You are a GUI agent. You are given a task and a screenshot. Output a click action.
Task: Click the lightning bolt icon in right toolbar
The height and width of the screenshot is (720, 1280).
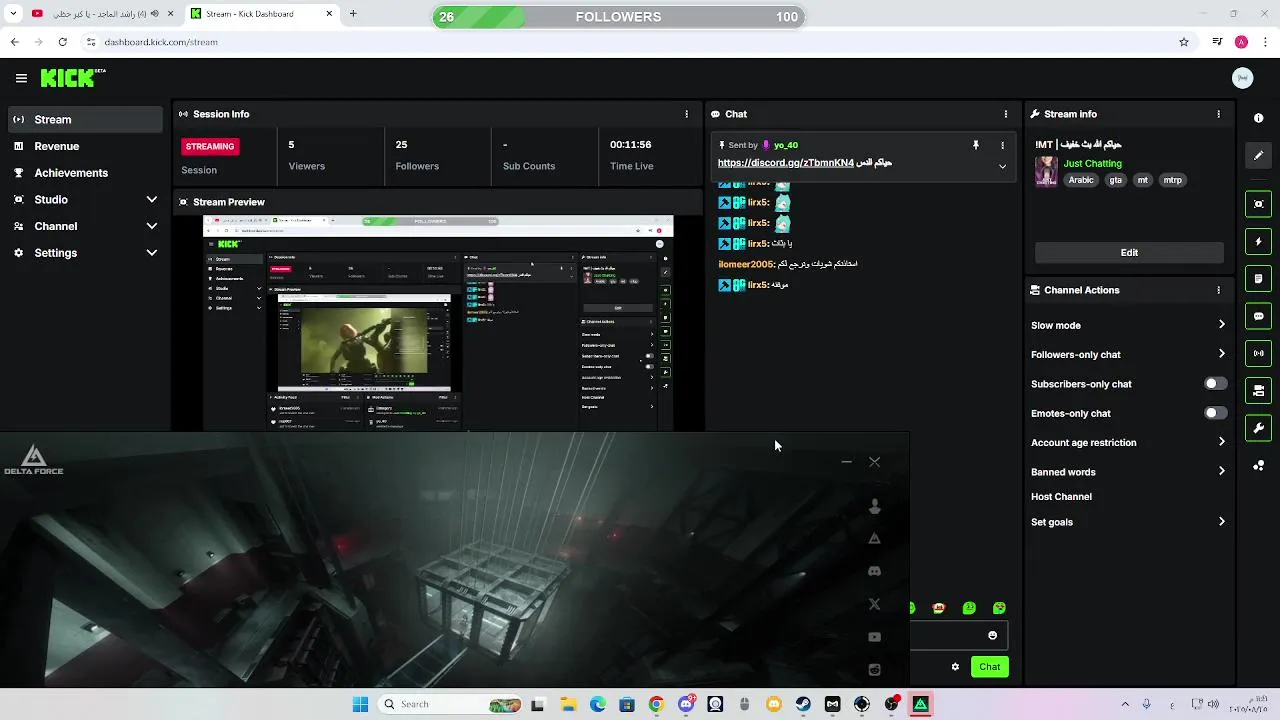(1258, 241)
